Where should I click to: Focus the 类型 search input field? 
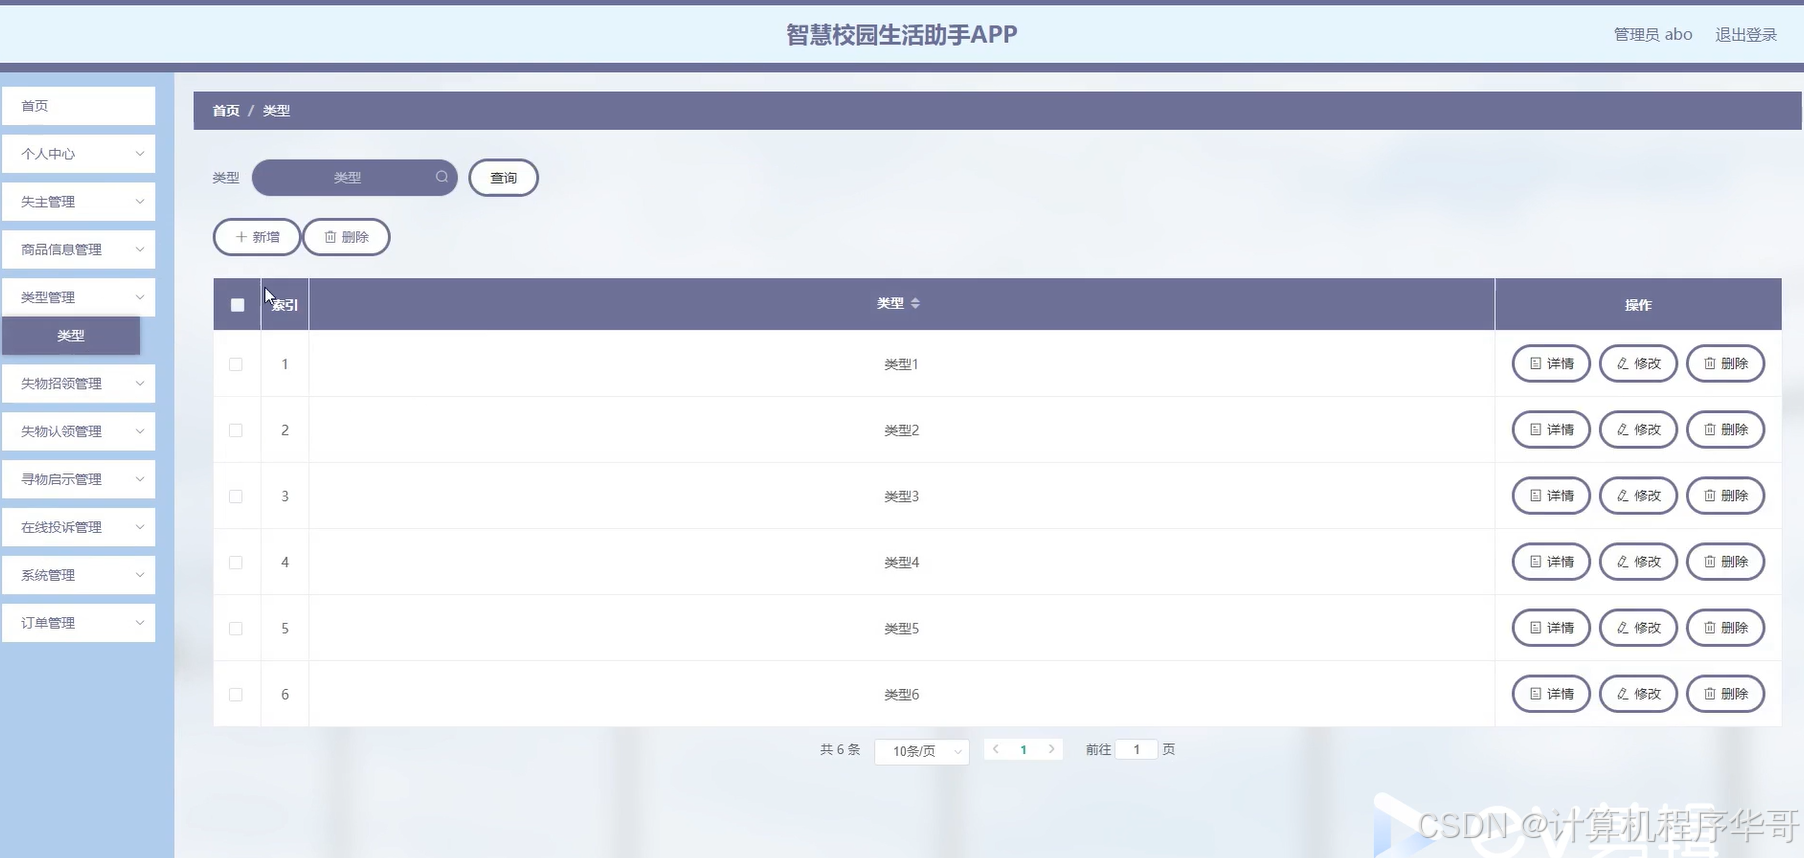(x=354, y=178)
